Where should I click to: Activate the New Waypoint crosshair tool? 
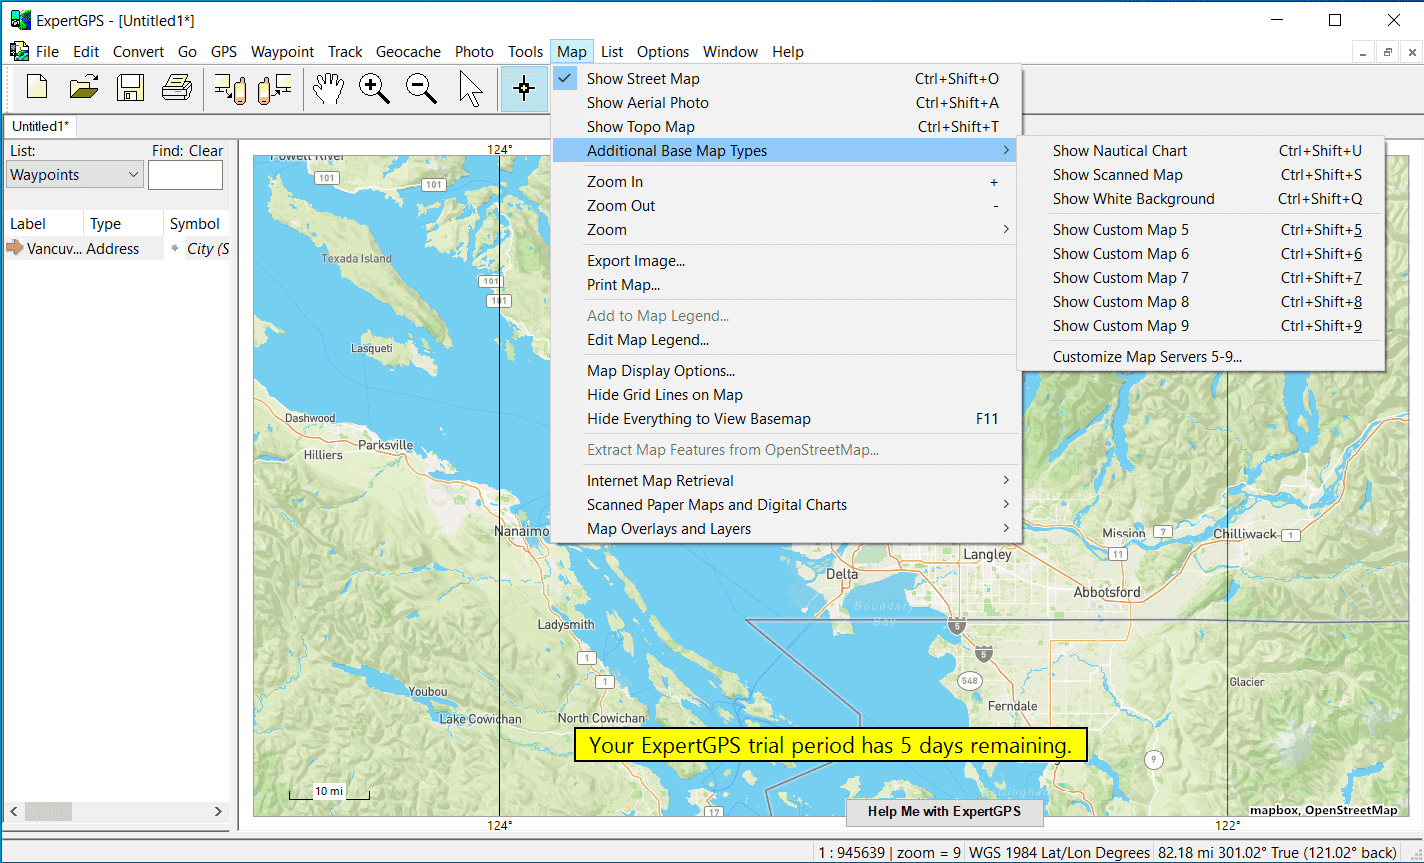pyautogui.click(x=524, y=89)
